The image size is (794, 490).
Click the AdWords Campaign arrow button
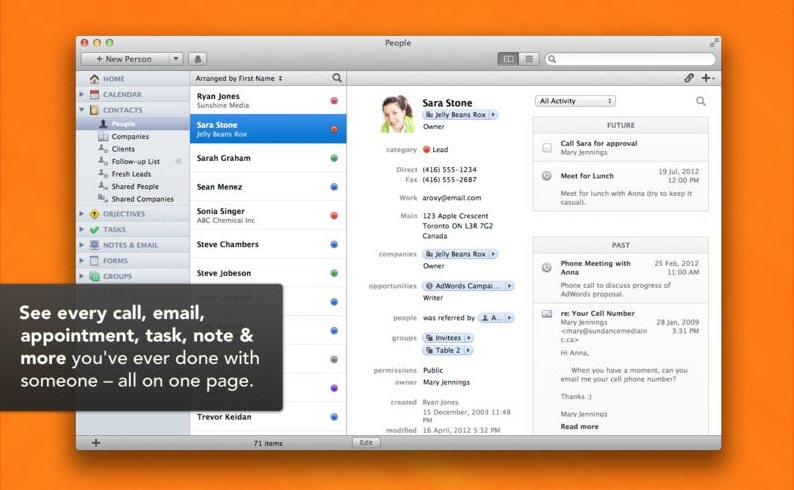tap(509, 286)
